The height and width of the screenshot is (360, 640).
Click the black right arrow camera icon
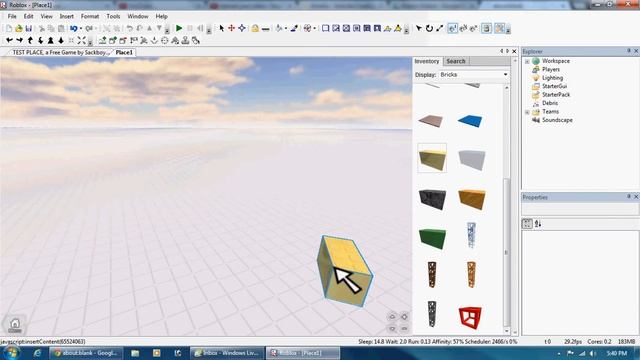click(x=19, y=40)
